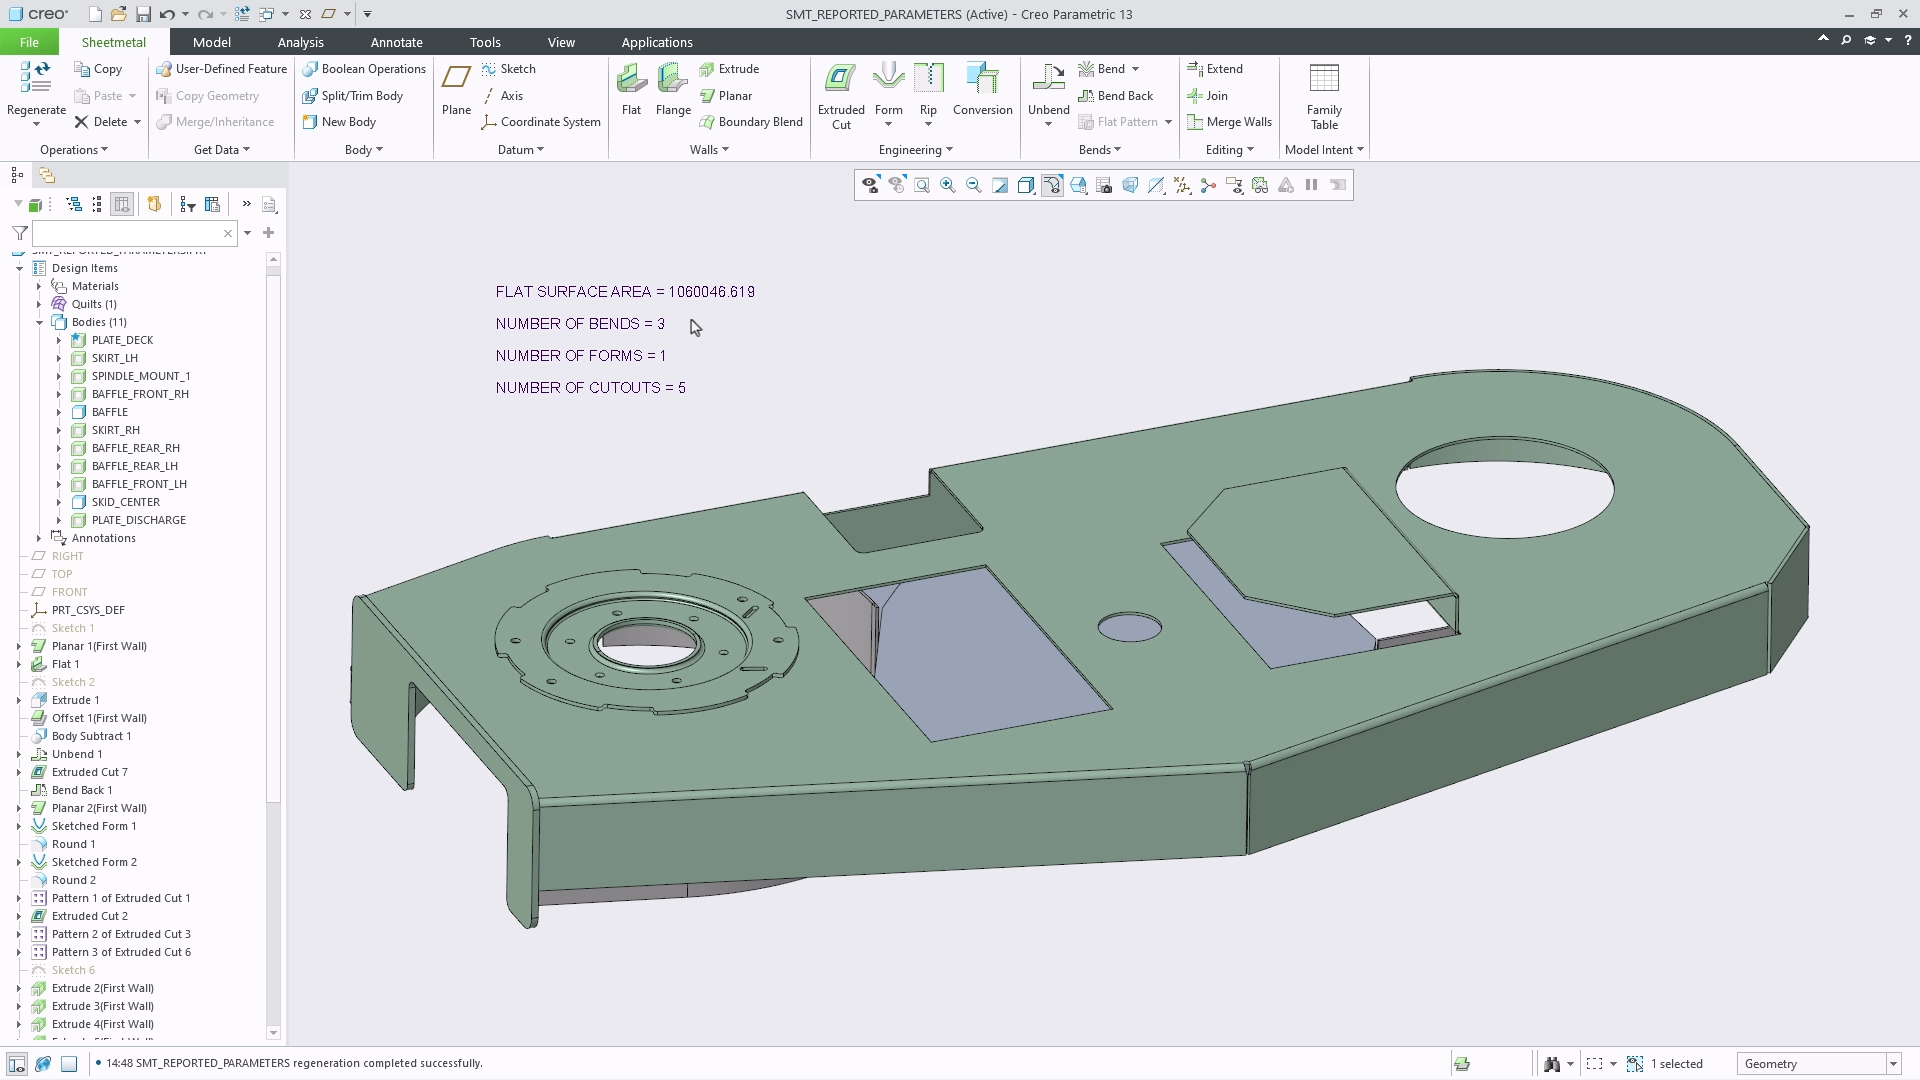Toggle datum display filters in graphics toolbar
1920x1080 pixels.
[x=1182, y=185]
